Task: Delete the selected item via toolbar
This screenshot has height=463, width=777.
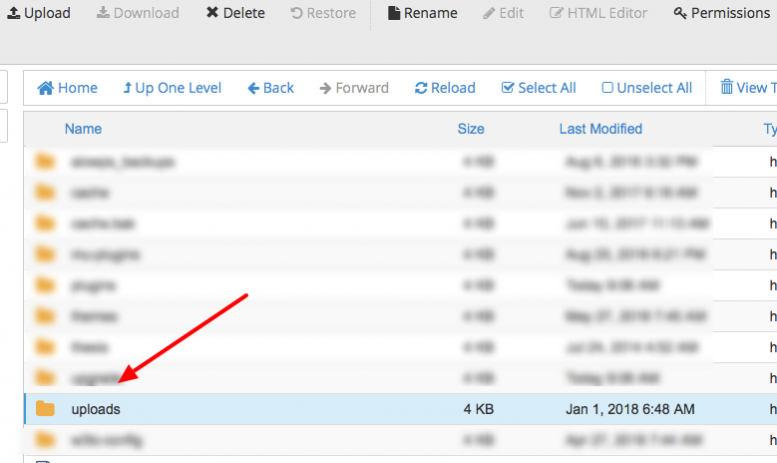Action: 235,13
